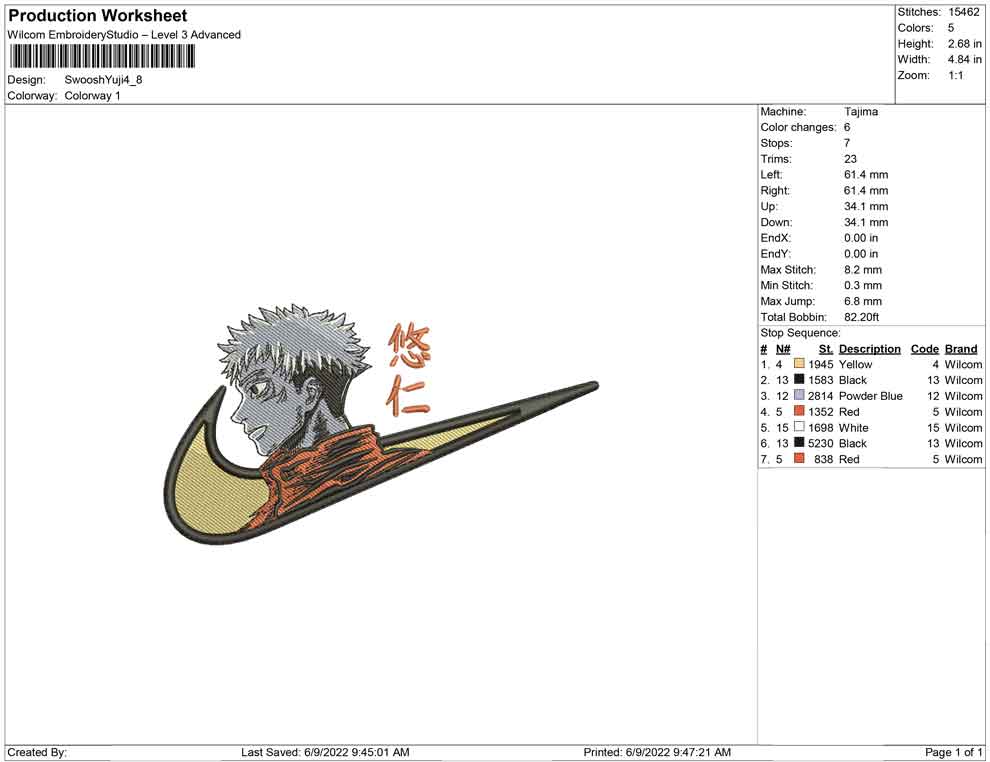Click the 'Colorway 1' value
Image resolution: width=990 pixels, height=762 pixels.
click(x=92, y=96)
